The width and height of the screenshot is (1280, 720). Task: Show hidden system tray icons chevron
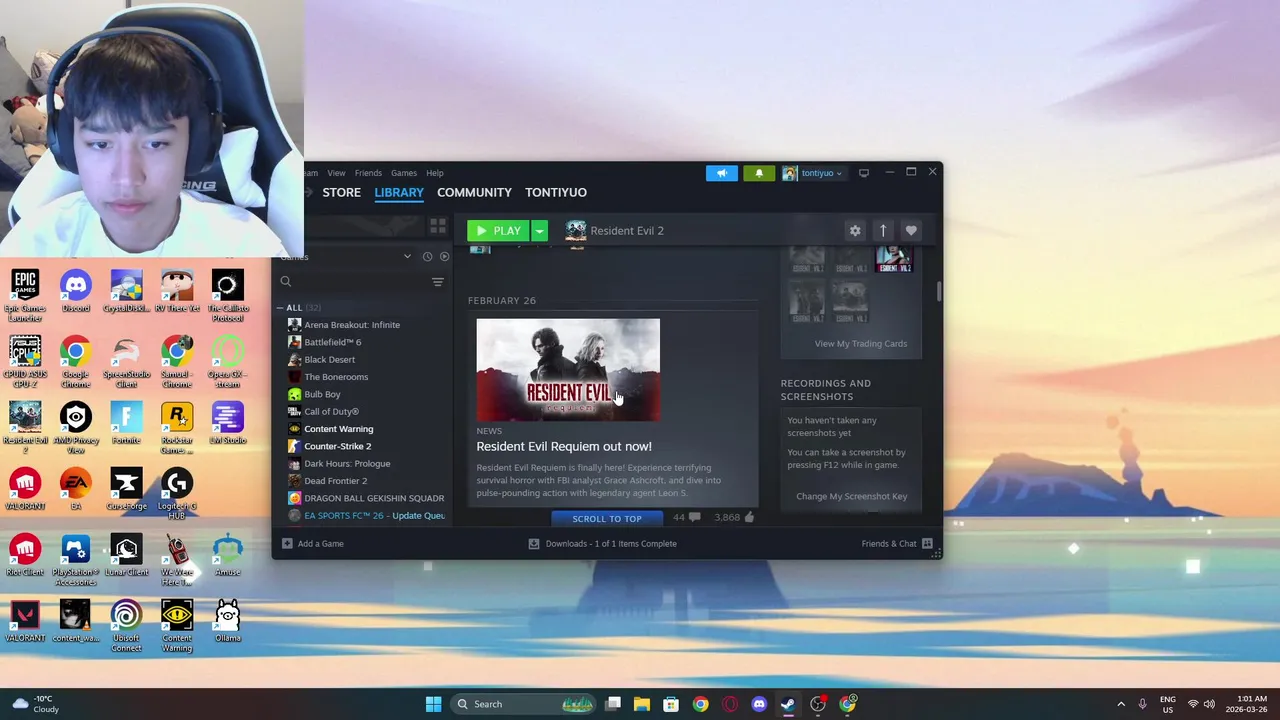pyautogui.click(x=1121, y=704)
